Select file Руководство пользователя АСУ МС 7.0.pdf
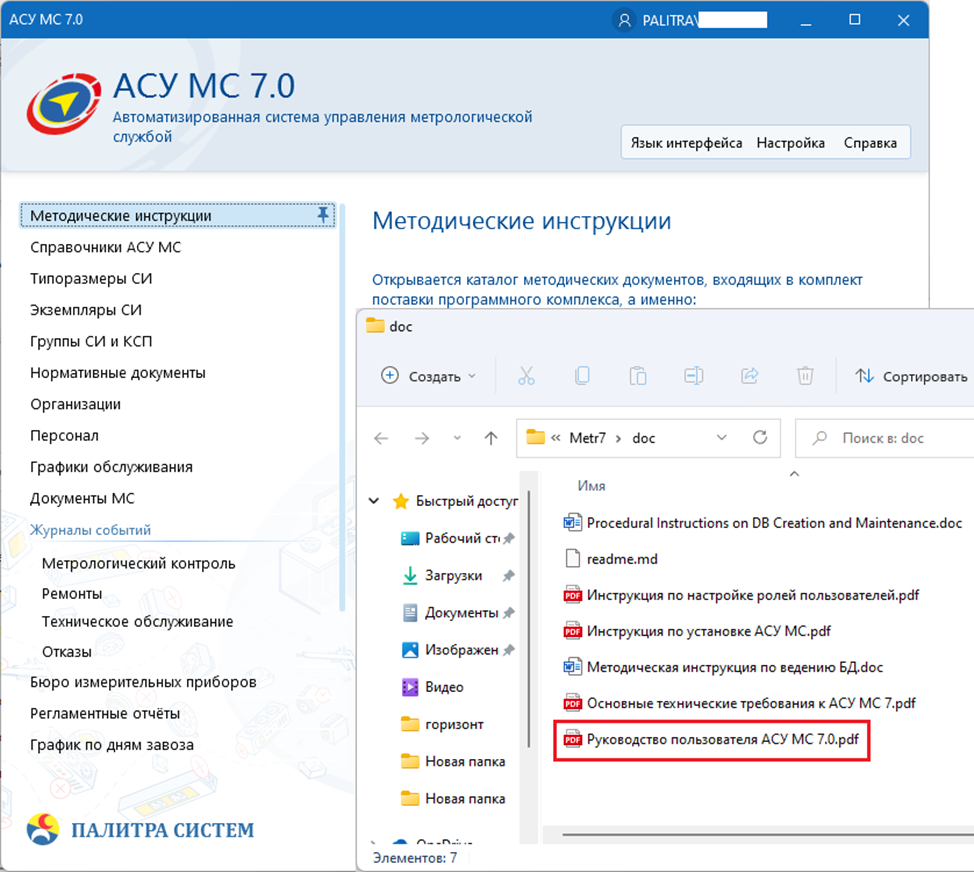This screenshot has height=872, width=974. [711, 739]
